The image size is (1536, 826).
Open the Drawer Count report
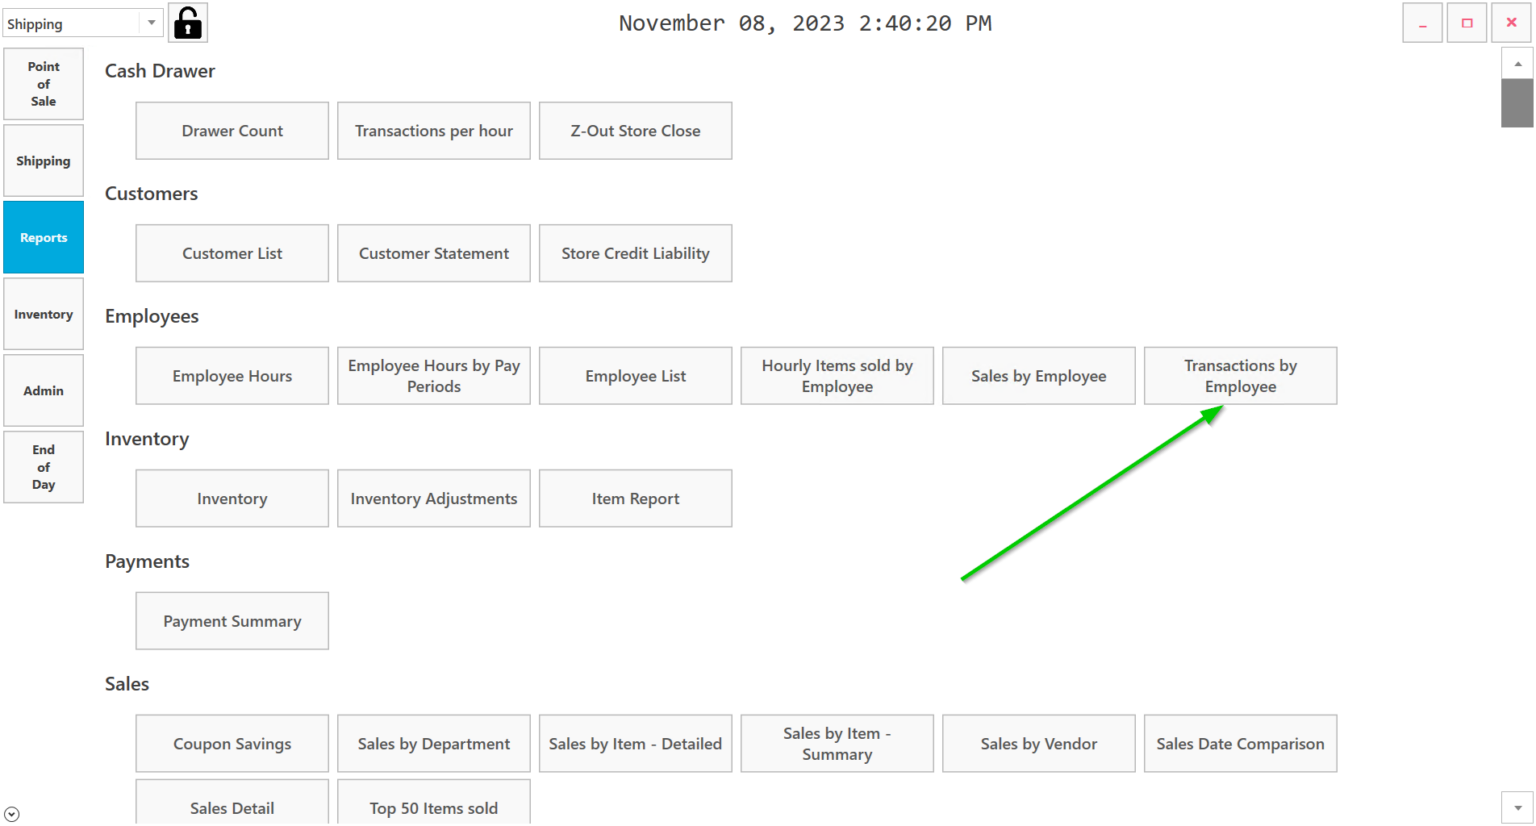coord(232,130)
